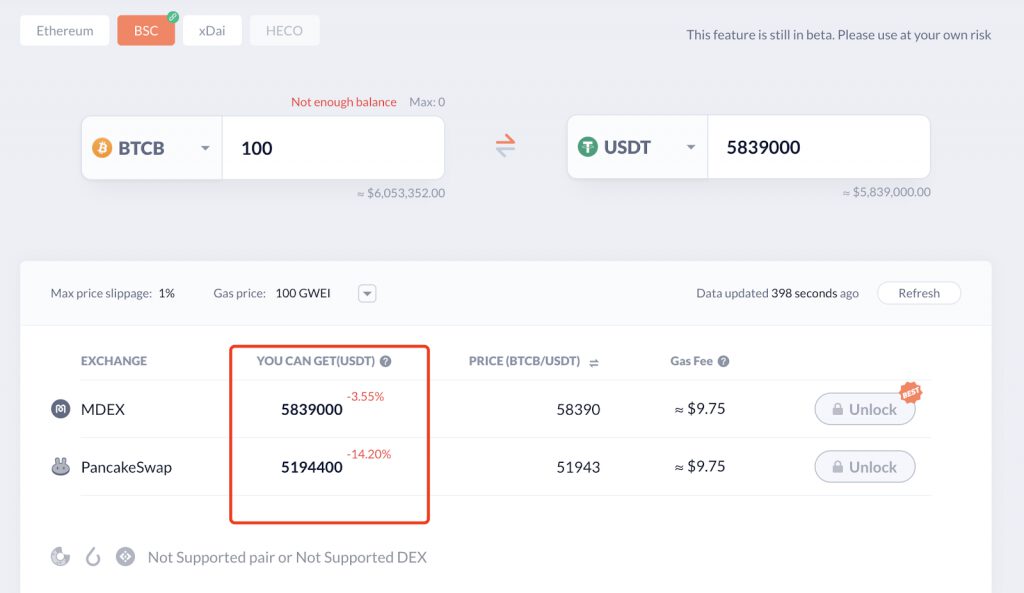Expand the USDT token dropdown
The width and height of the screenshot is (1024, 593).
click(x=691, y=147)
